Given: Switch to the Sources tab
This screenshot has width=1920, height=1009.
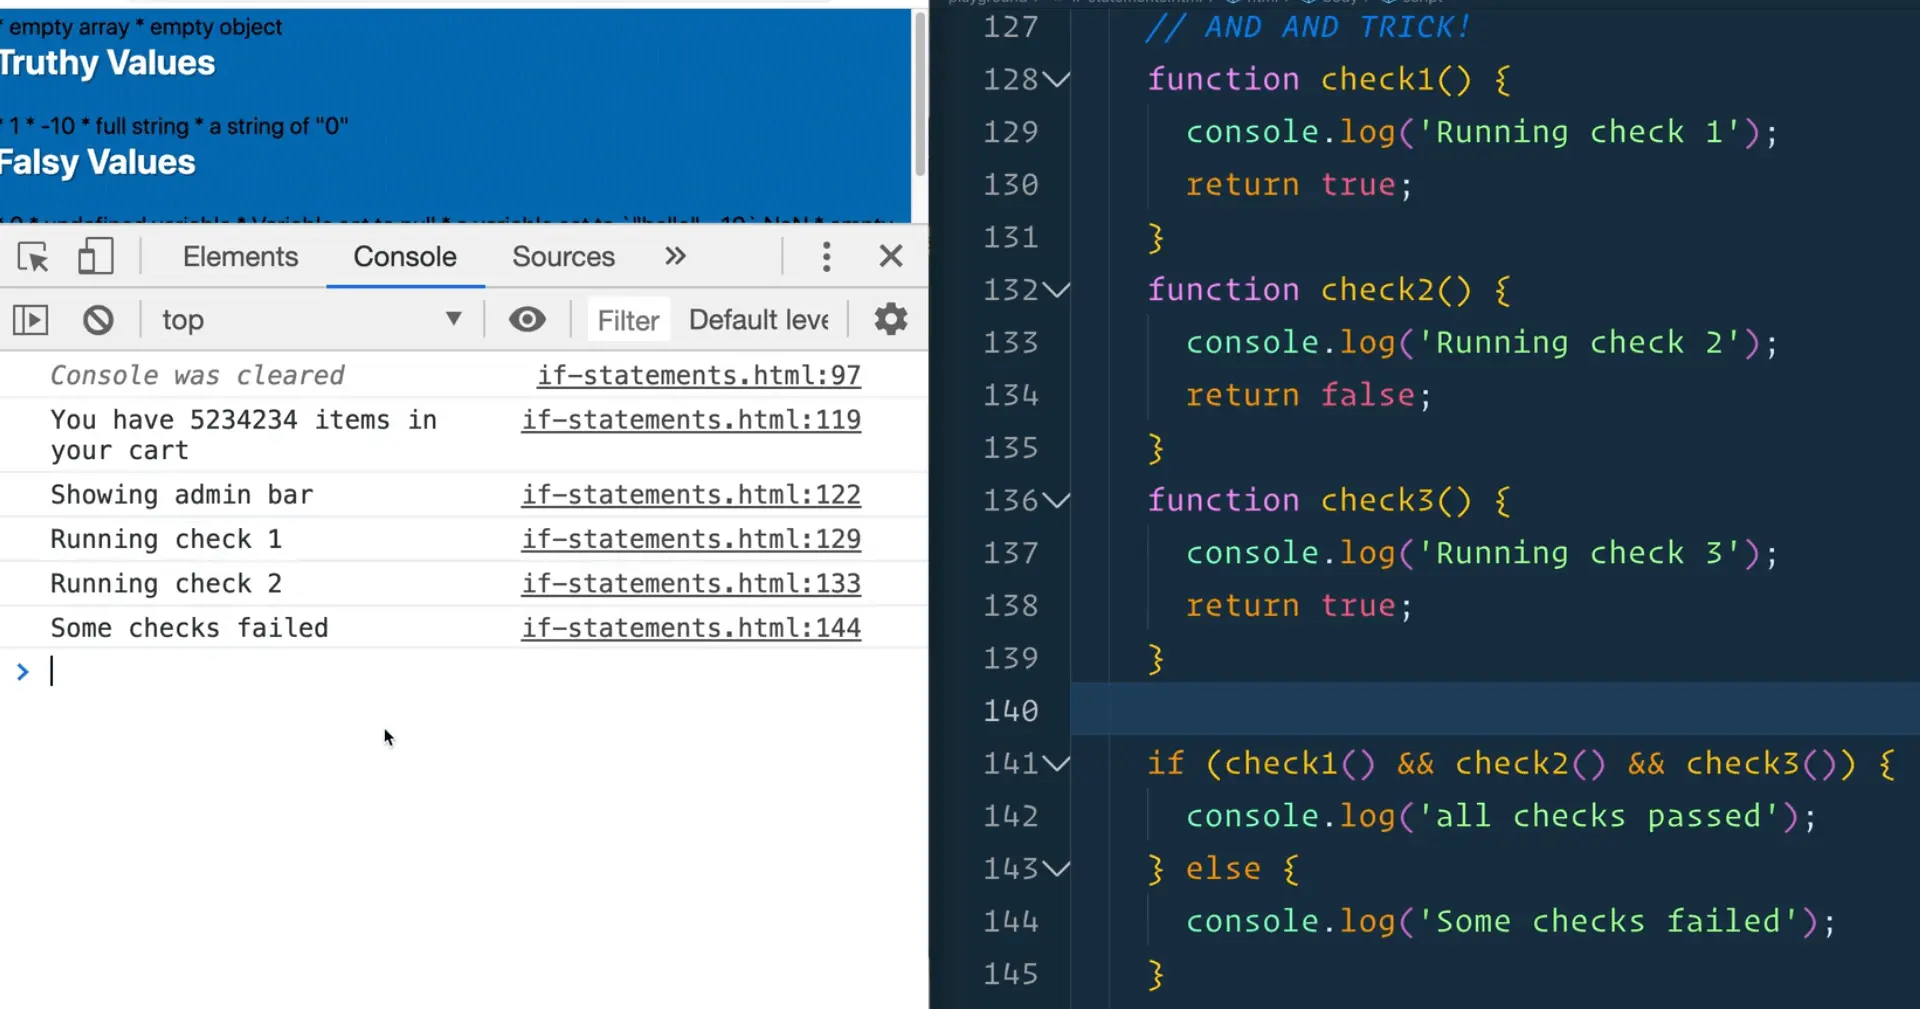Looking at the screenshot, I should [562, 257].
